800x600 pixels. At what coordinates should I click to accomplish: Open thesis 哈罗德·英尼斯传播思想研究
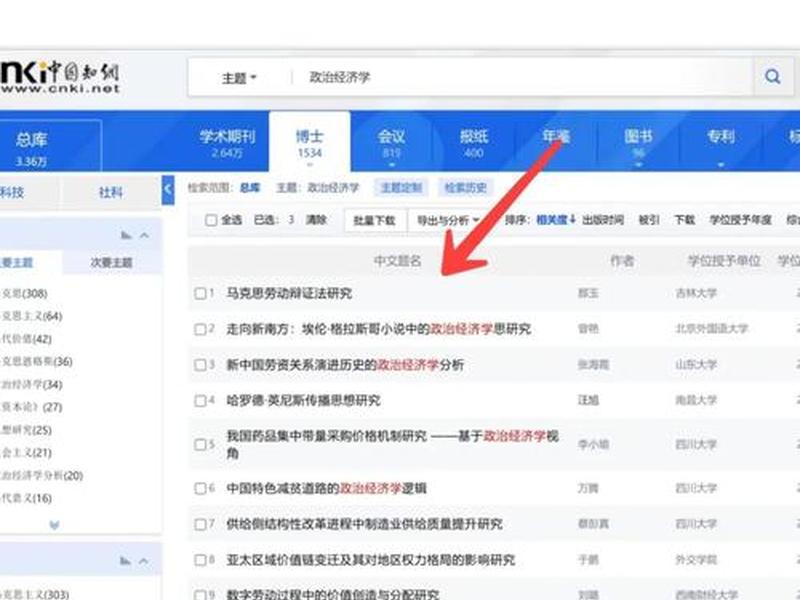304,401
